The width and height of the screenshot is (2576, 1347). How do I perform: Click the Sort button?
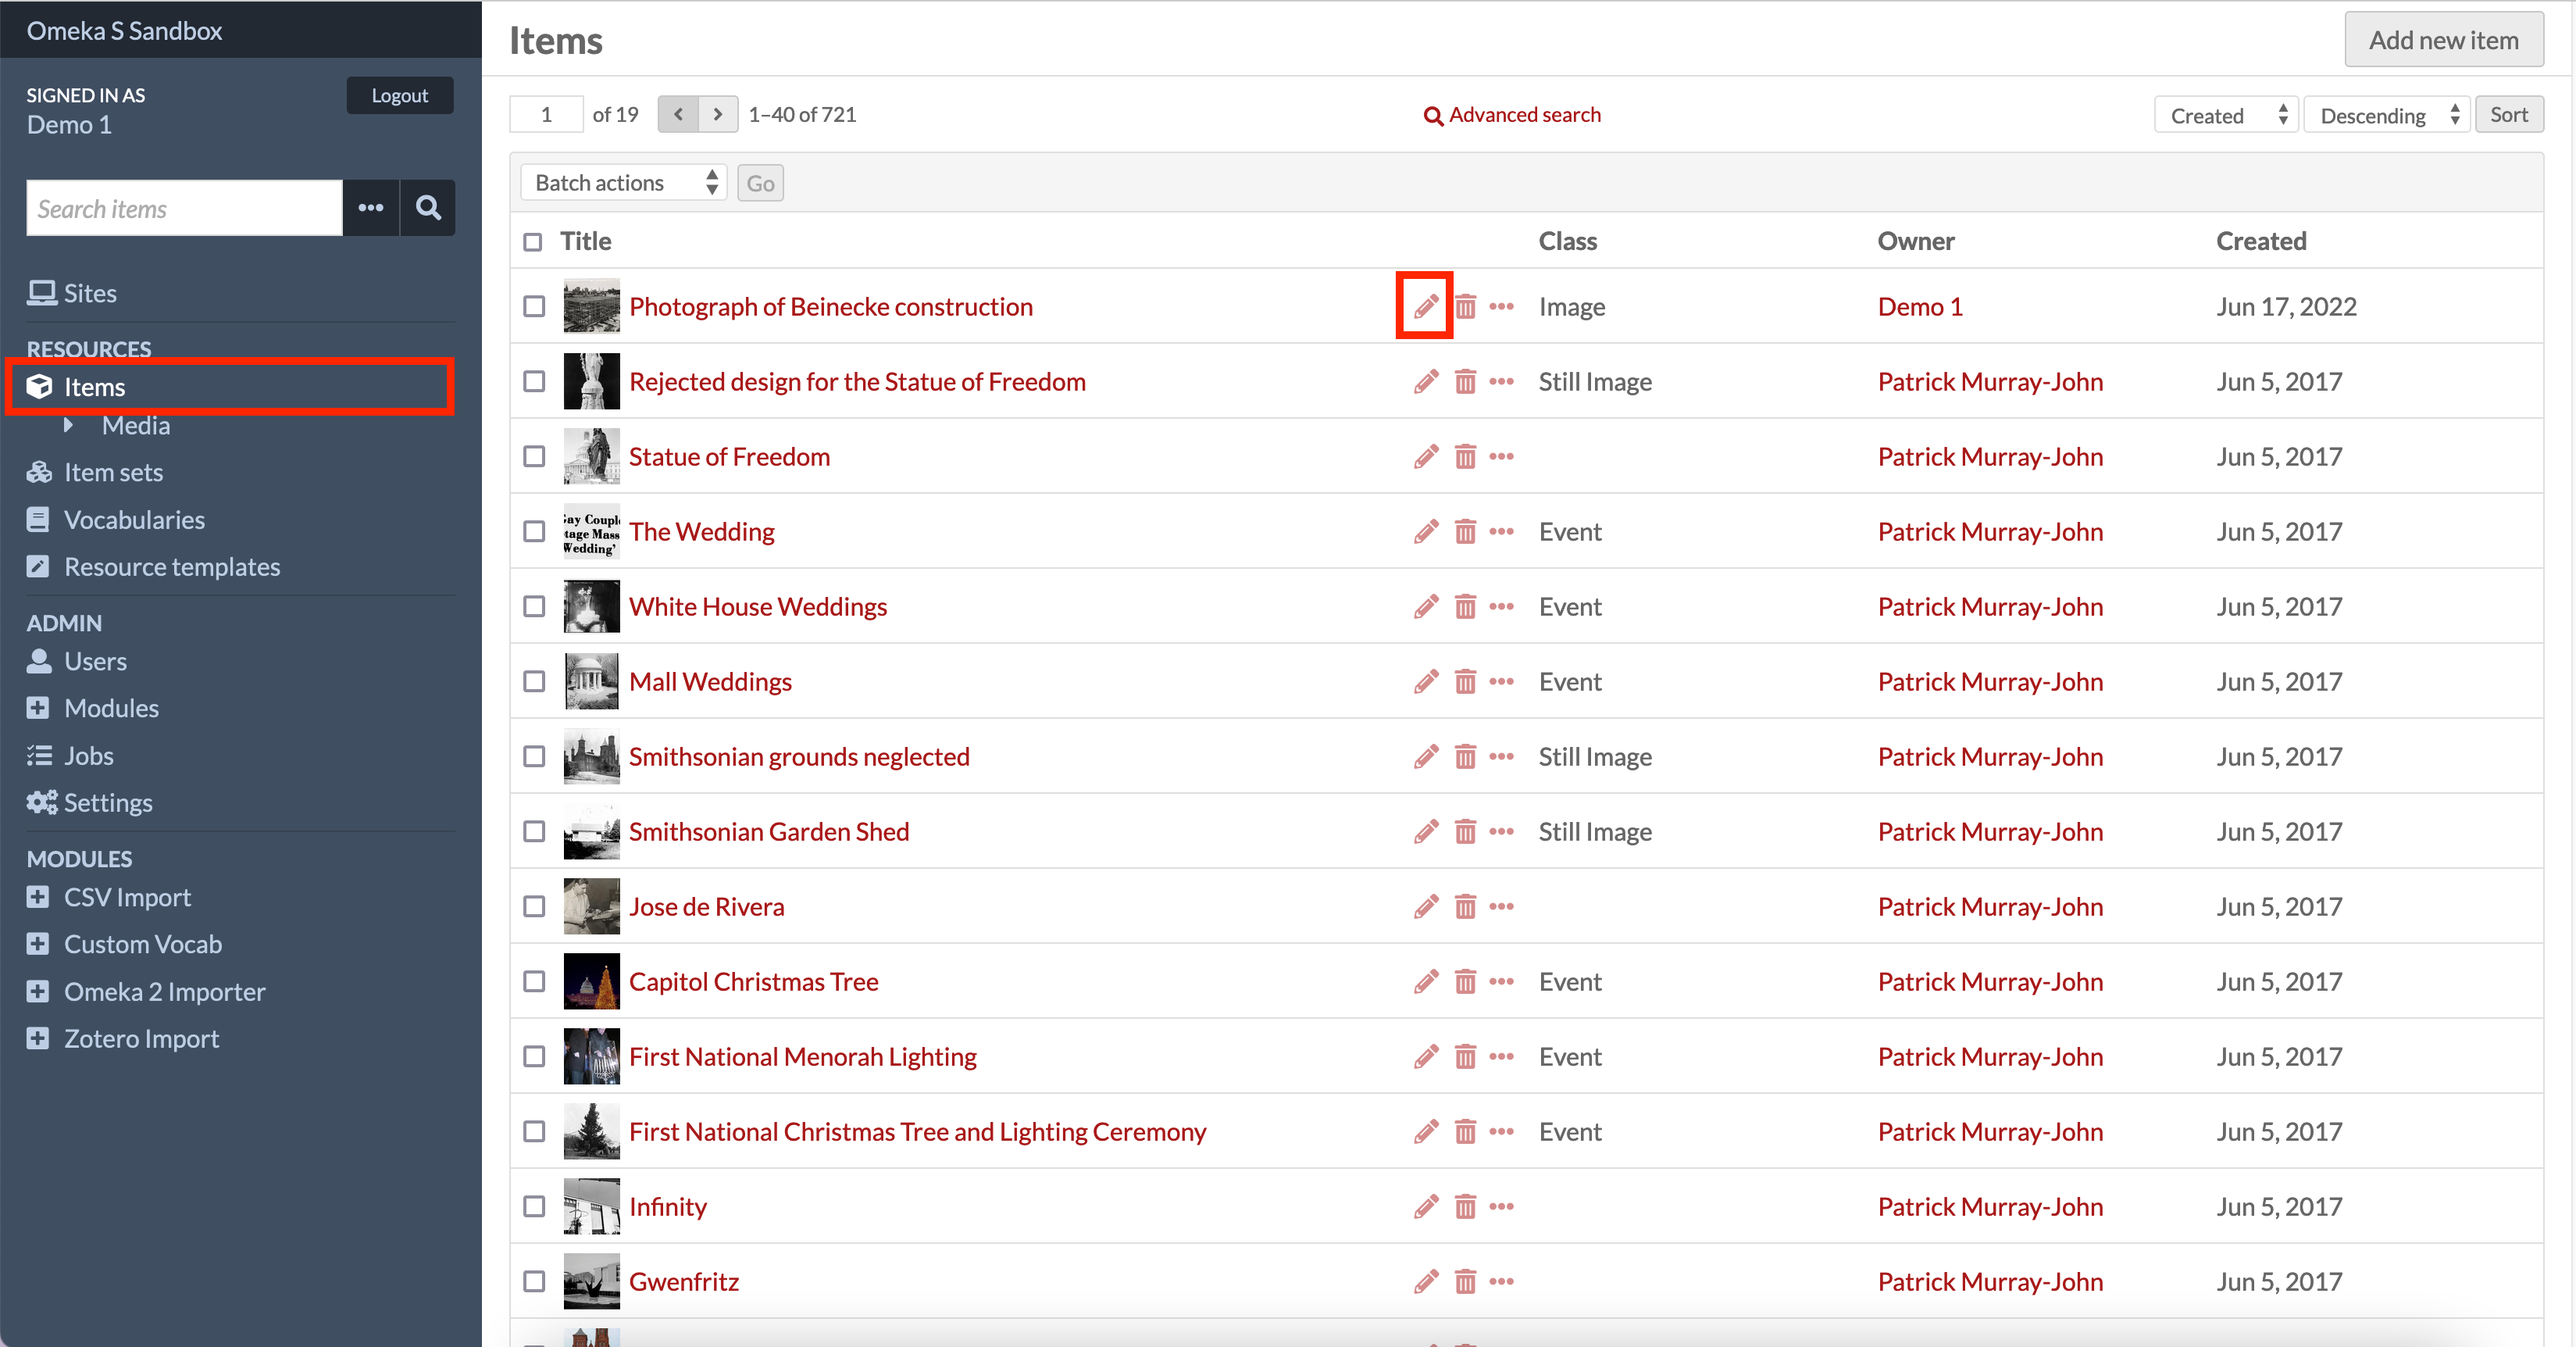2509,115
